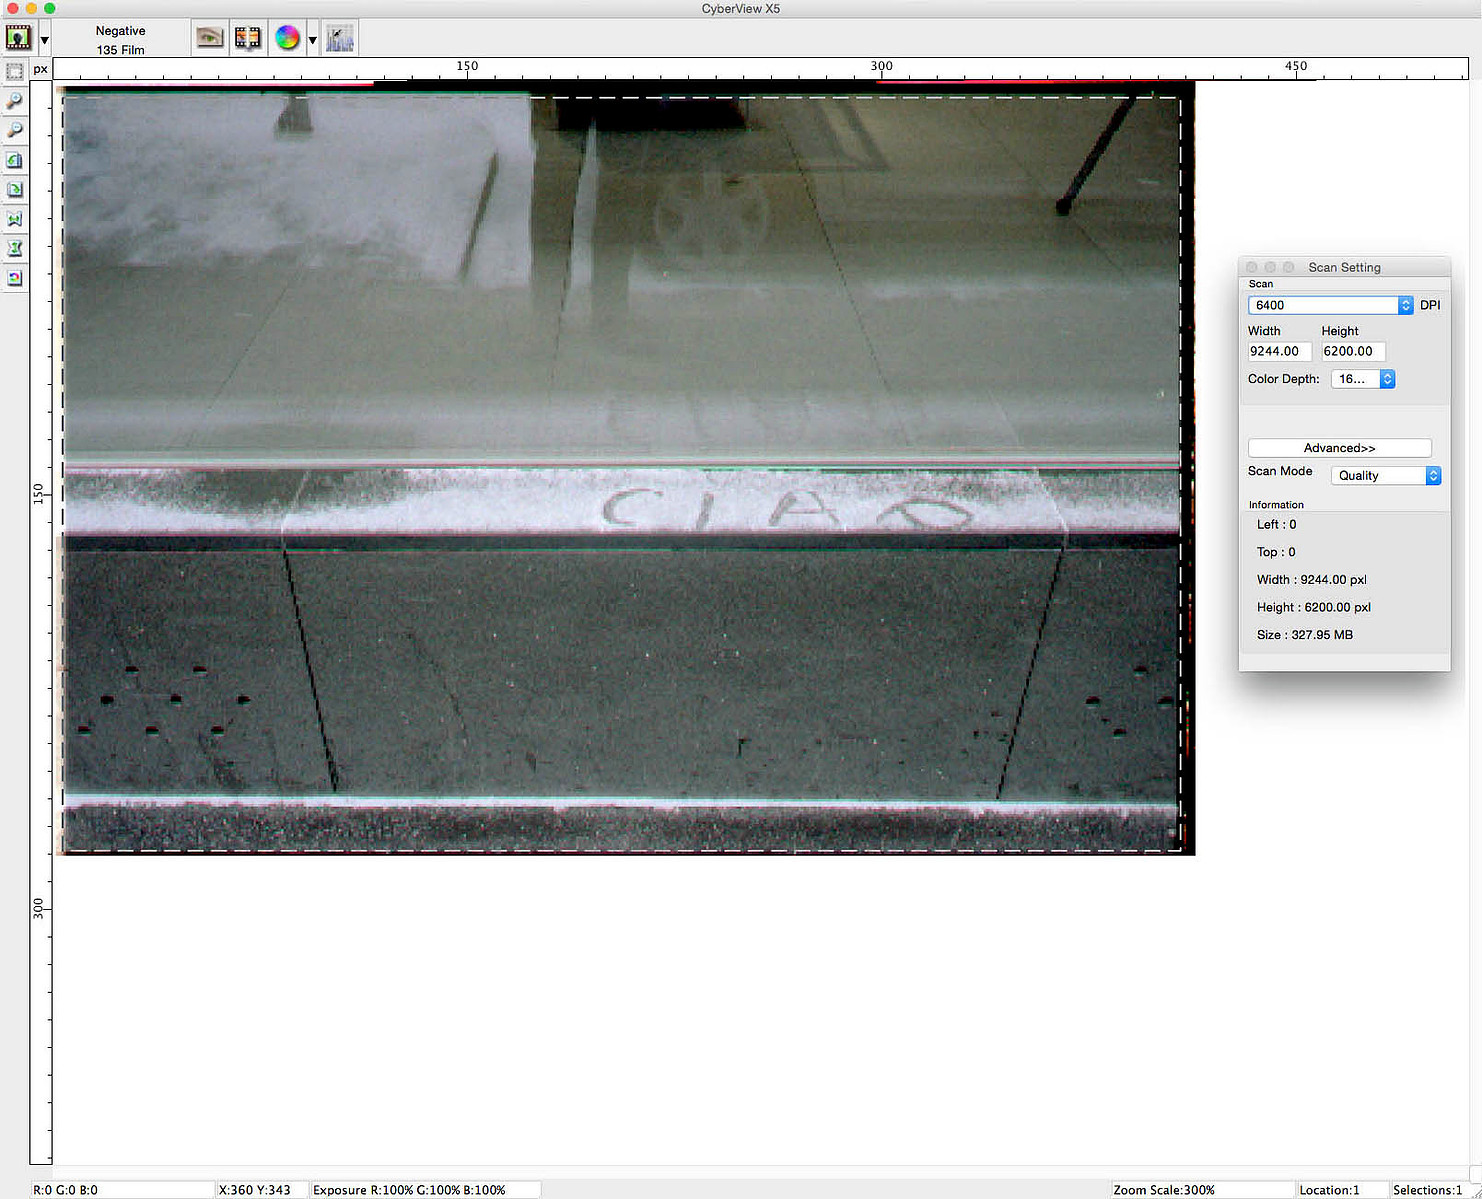Image resolution: width=1482 pixels, height=1199 pixels.
Task: Click the film-frame scan icon
Action: point(19,38)
